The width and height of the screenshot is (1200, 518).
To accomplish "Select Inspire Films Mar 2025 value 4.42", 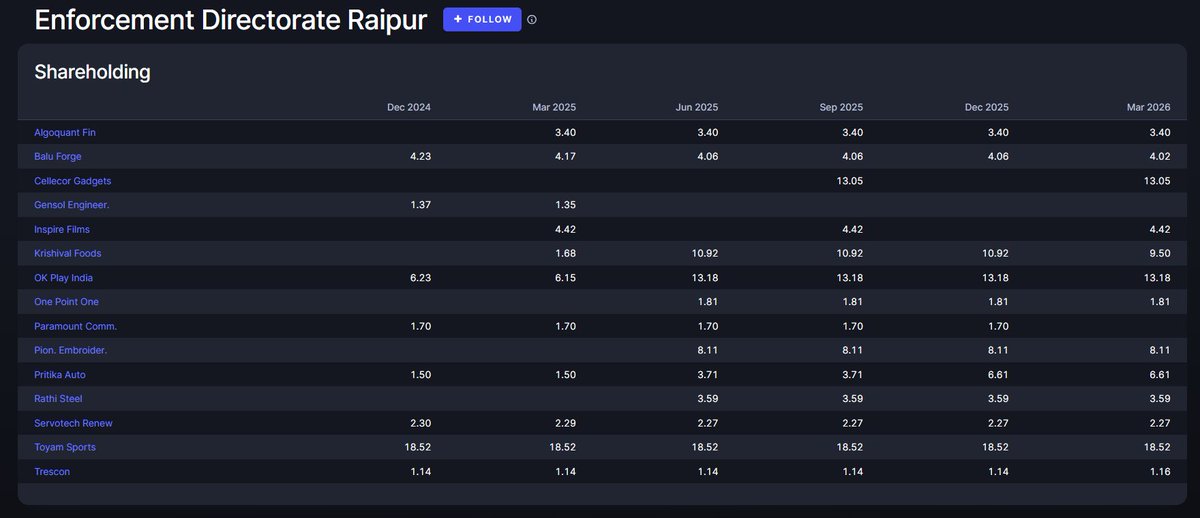I will 566,229.
